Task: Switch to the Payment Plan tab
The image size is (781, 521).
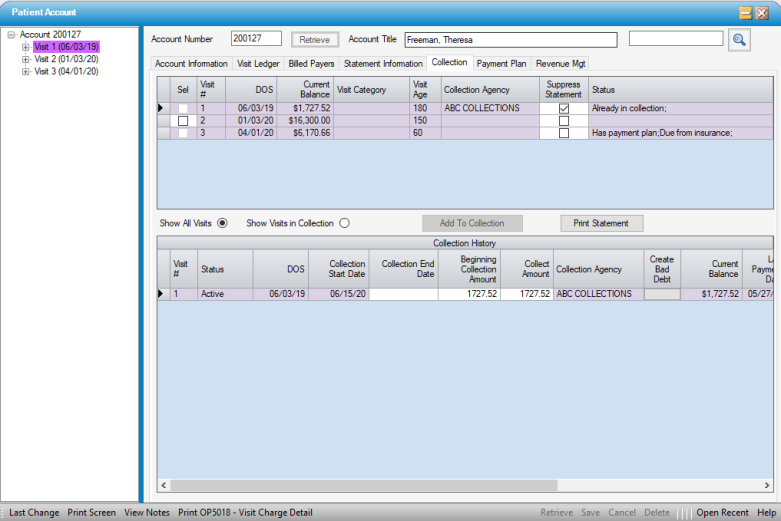Action: pos(502,64)
